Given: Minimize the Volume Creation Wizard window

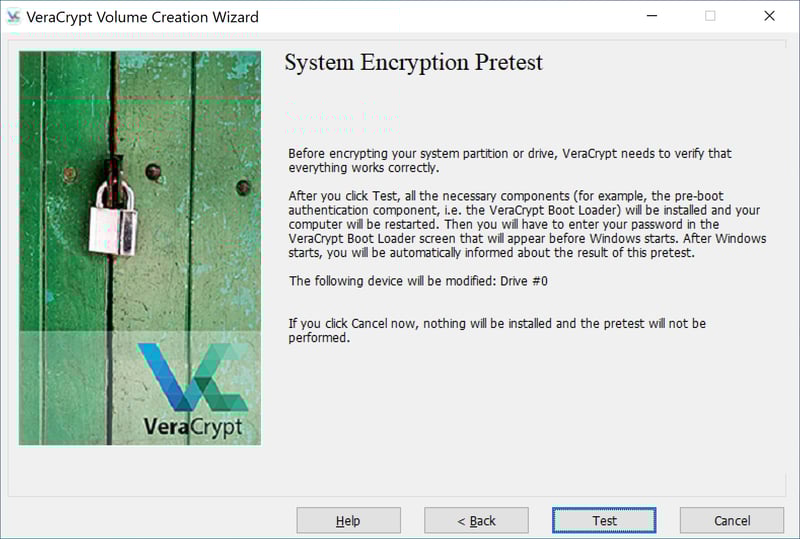Looking at the screenshot, I should [x=652, y=16].
